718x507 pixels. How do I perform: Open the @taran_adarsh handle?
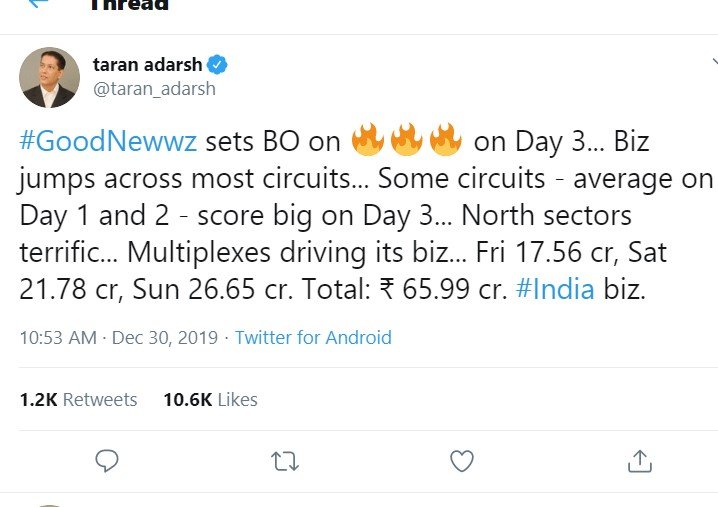tap(154, 89)
